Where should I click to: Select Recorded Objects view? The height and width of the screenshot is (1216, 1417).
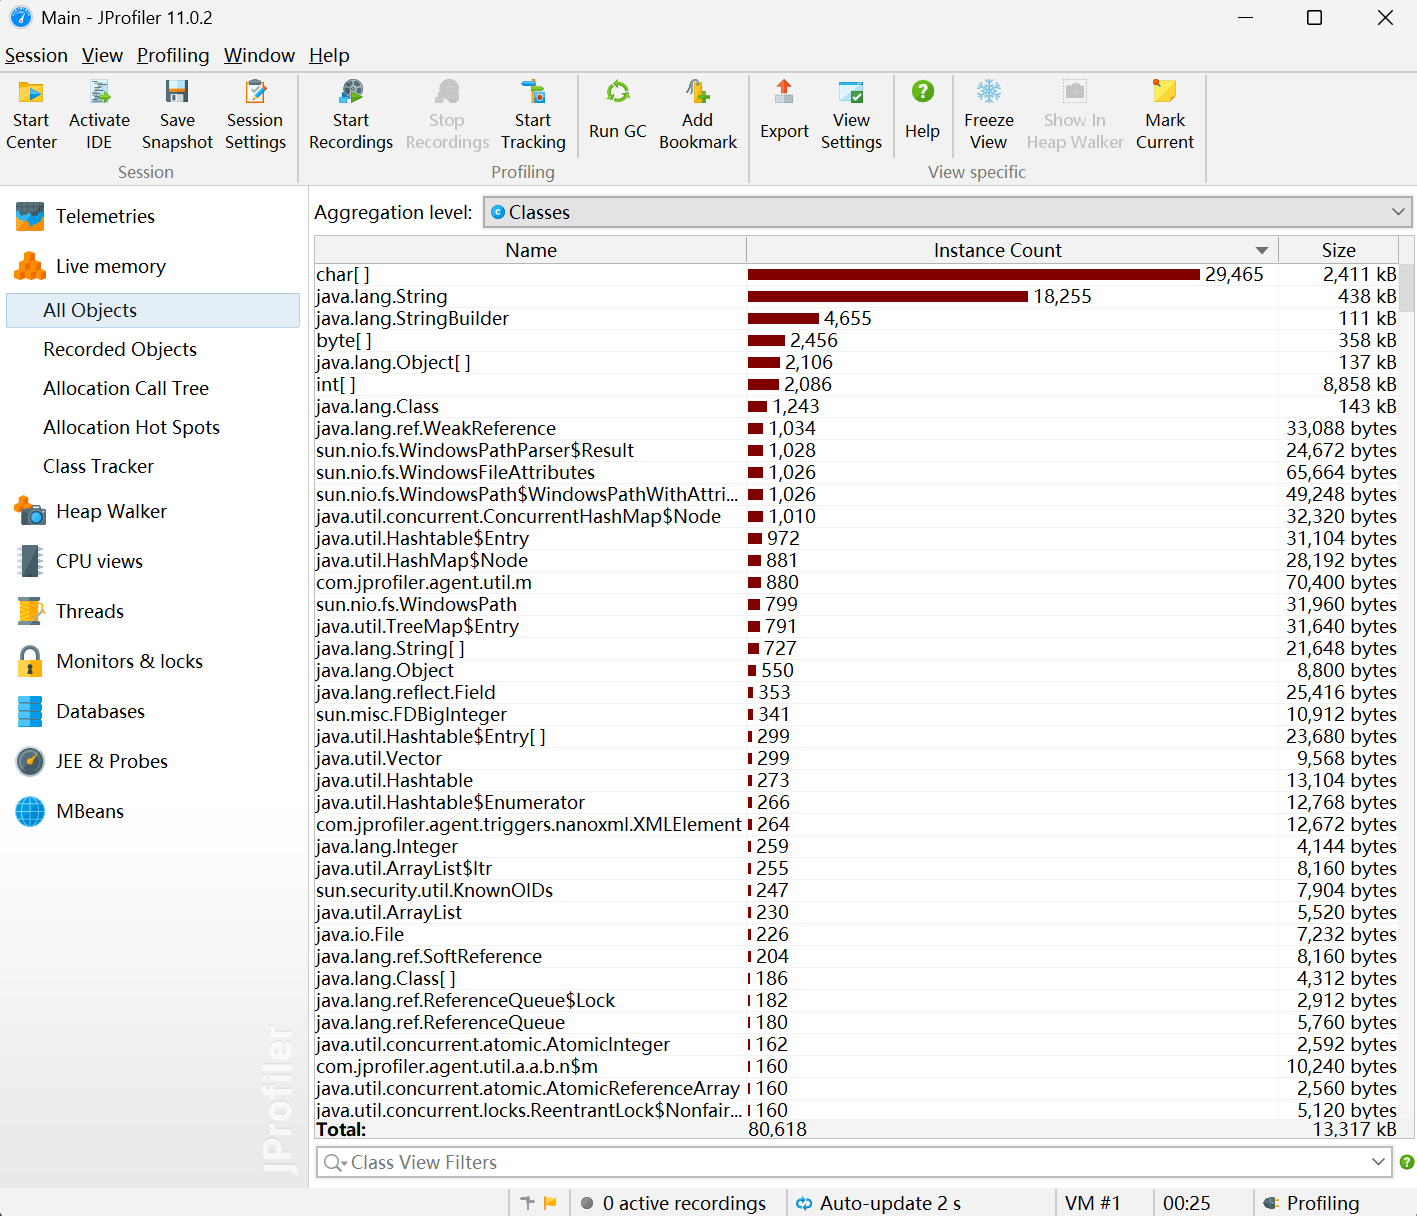tap(120, 349)
